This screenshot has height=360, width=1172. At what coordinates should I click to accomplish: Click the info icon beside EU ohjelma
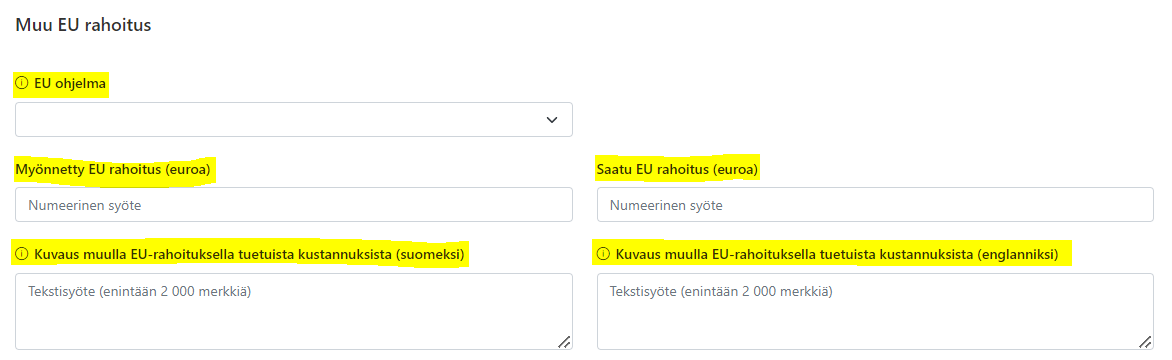pyautogui.click(x=22, y=83)
